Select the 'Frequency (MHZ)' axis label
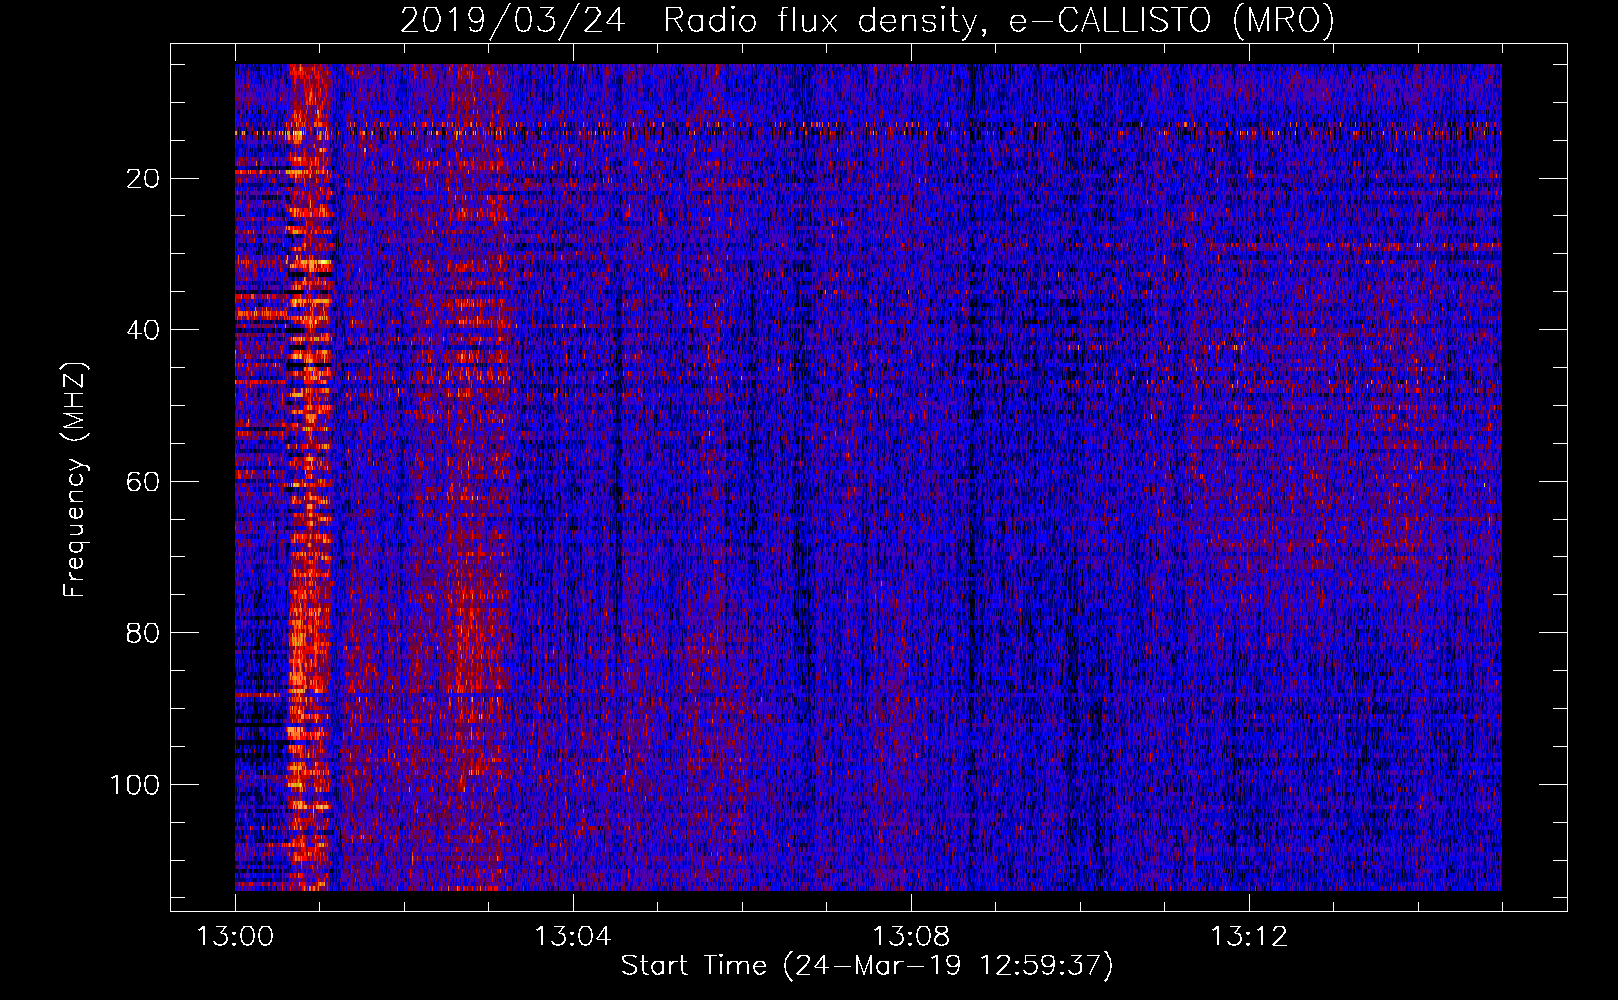Screen dimensions: 1618x1000 (75, 479)
